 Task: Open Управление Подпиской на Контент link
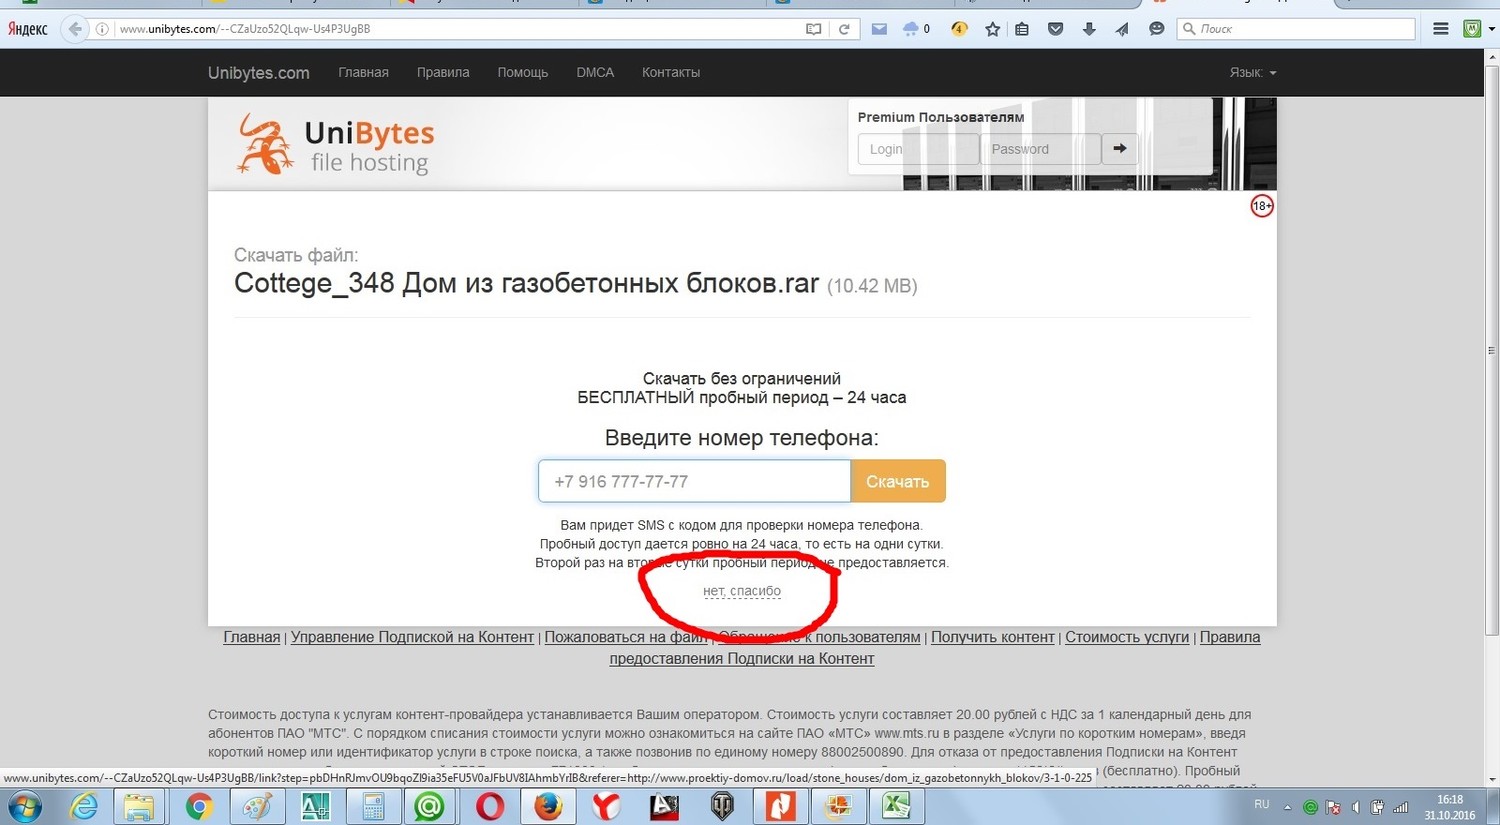[412, 637]
